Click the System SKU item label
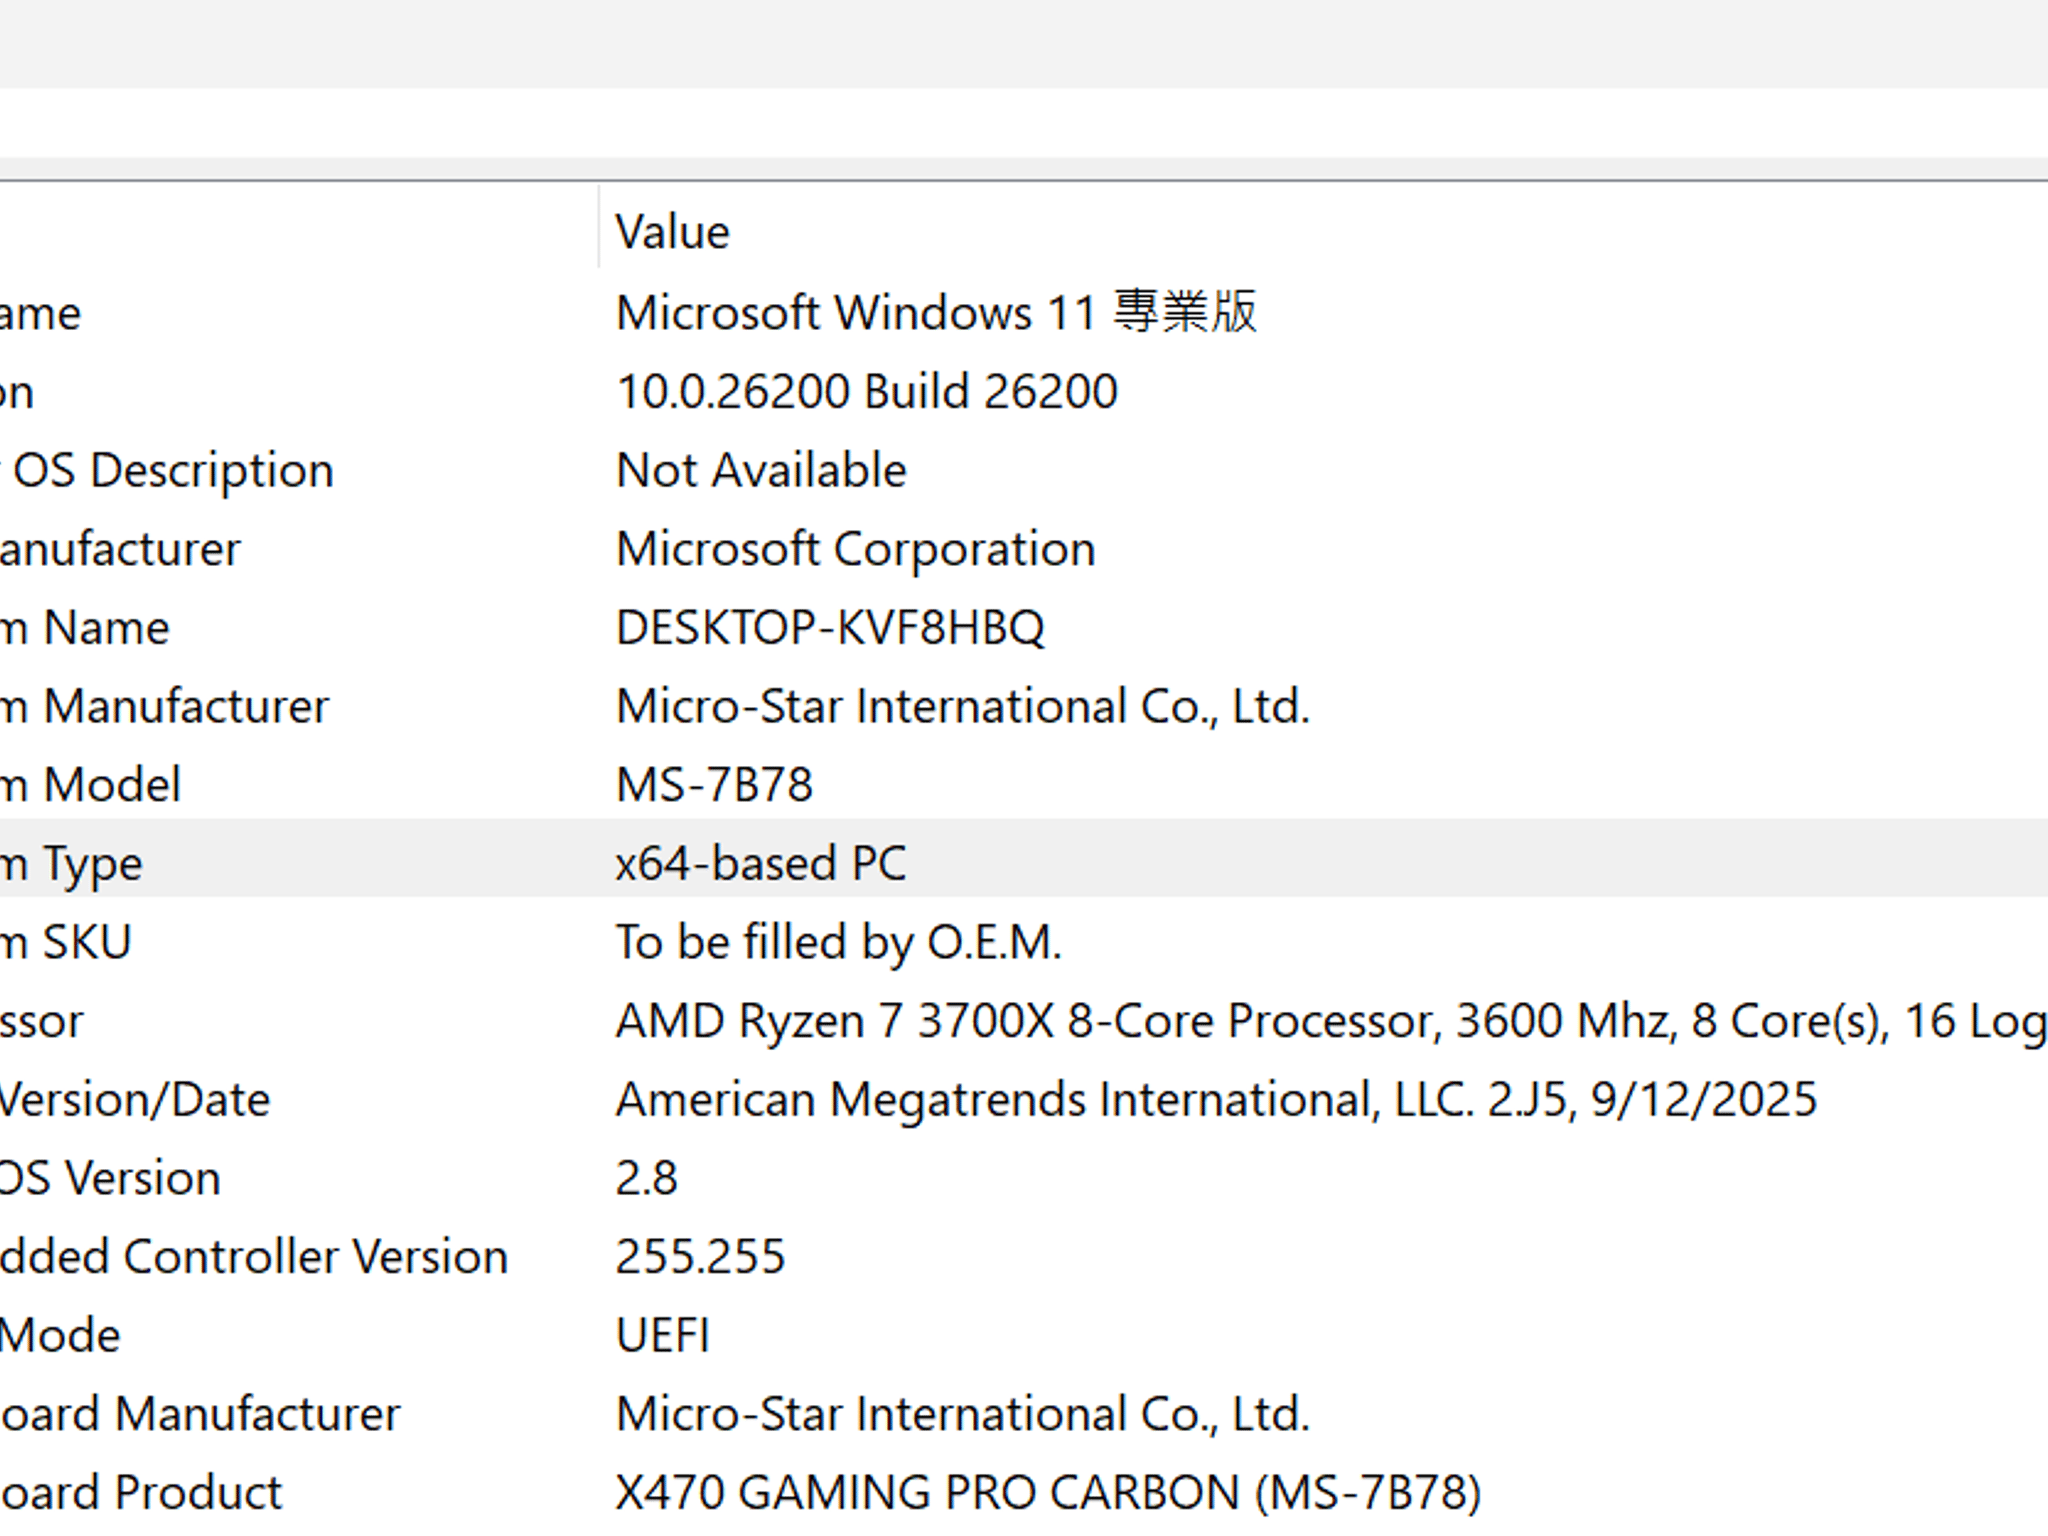The image size is (2048, 1536). pyautogui.click(x=66, y=942)
